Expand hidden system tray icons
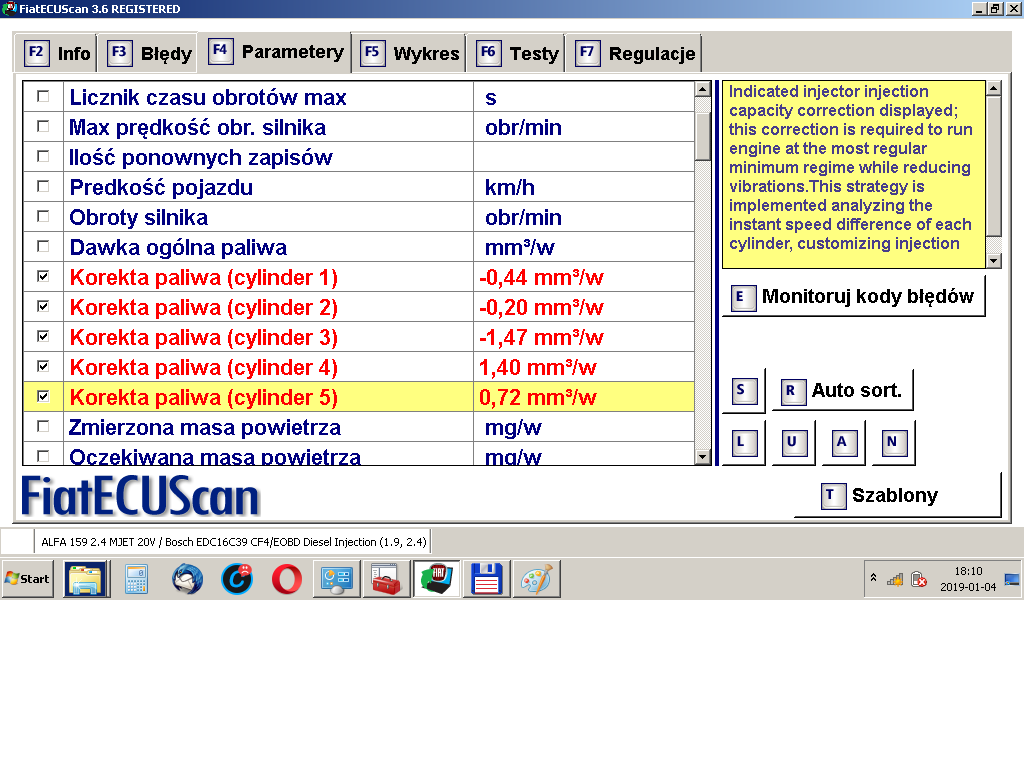The width and height of the screenshot is (1025, 768). tap(873, 578)
